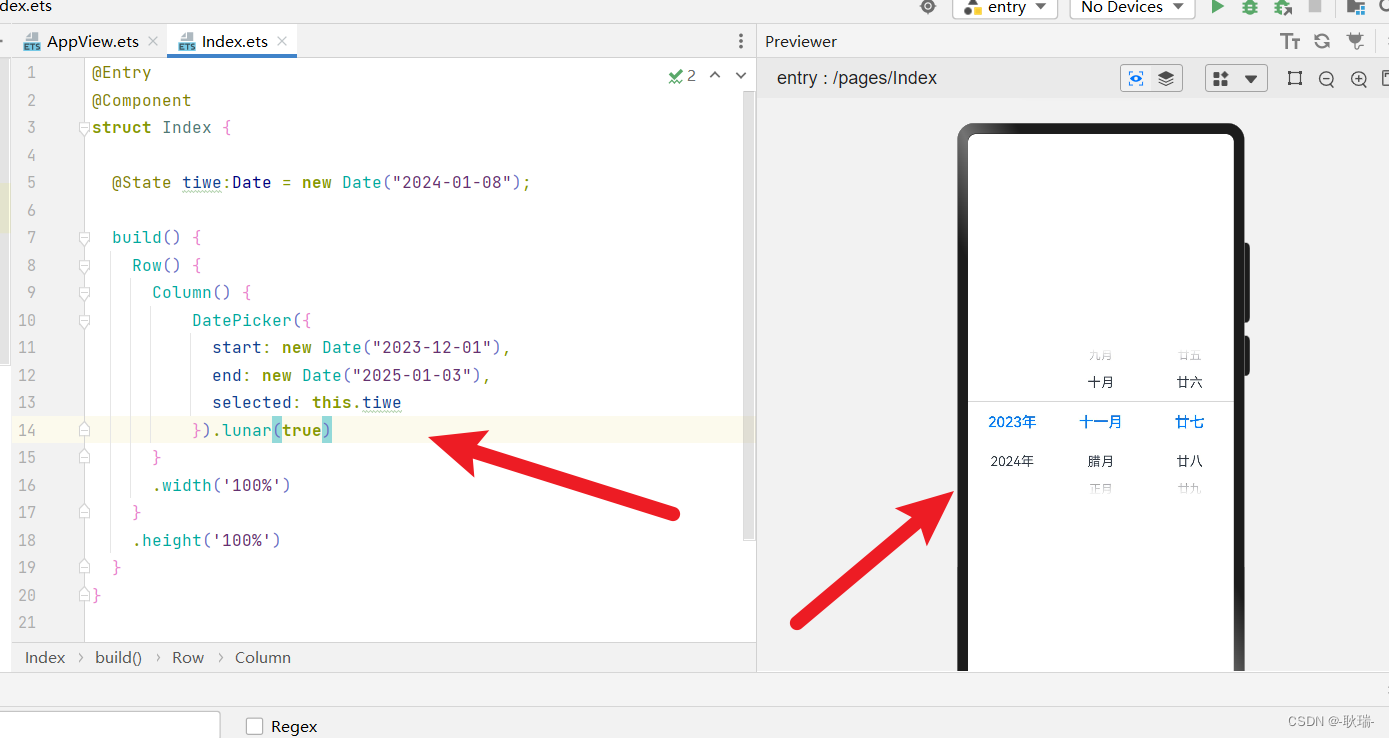
Task: Open the No Devices selector
Action: coord(1133,7)
